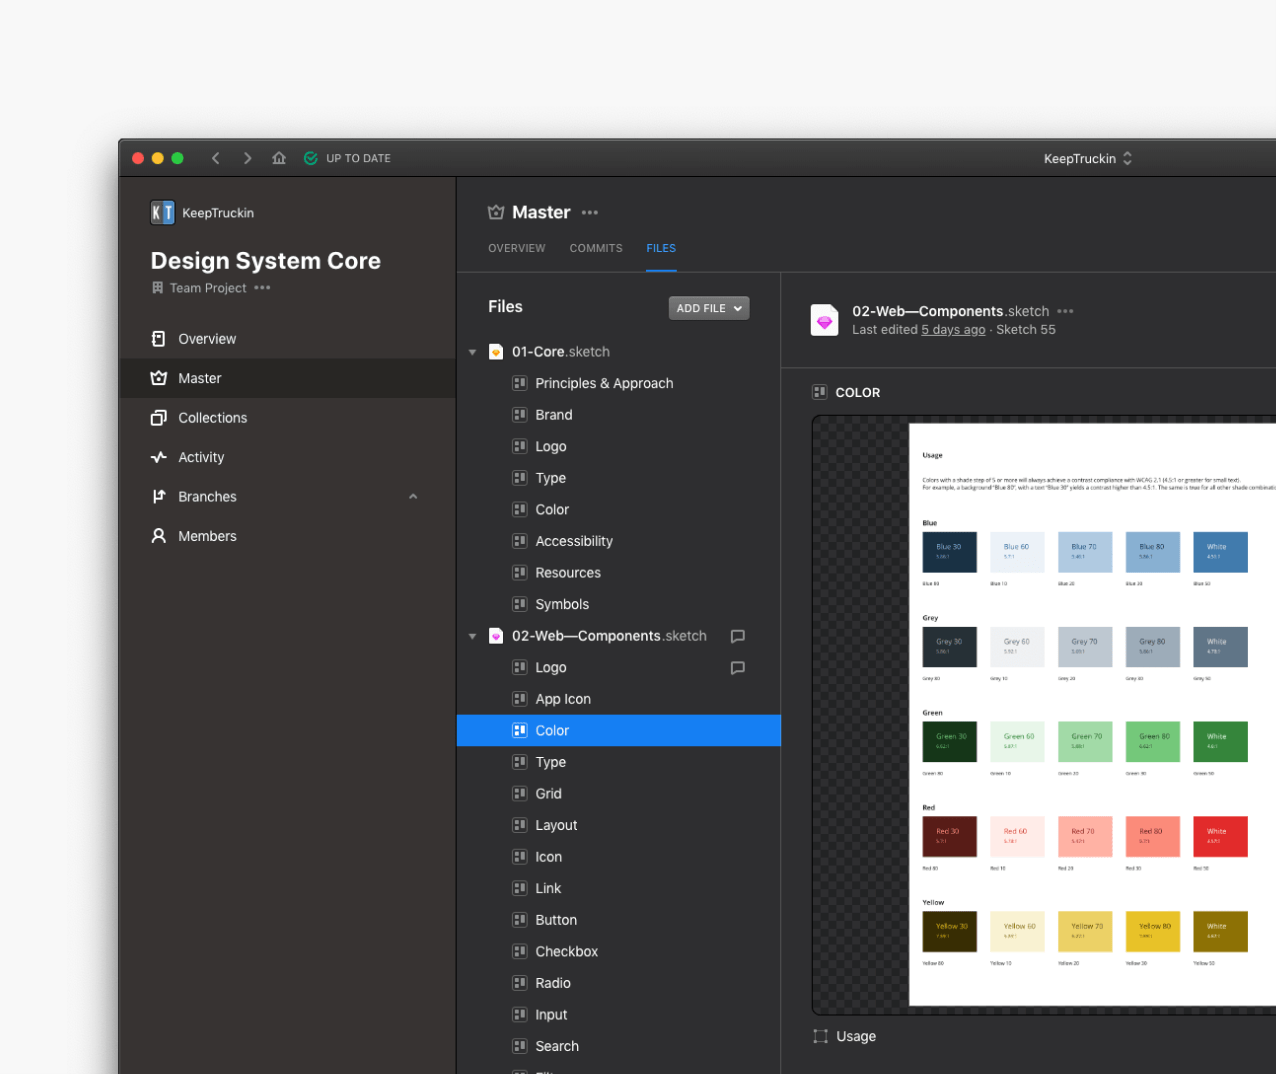
Task: Select the highlighted Color page under 02-Web—Components
Action: click(x=619, y=730)
